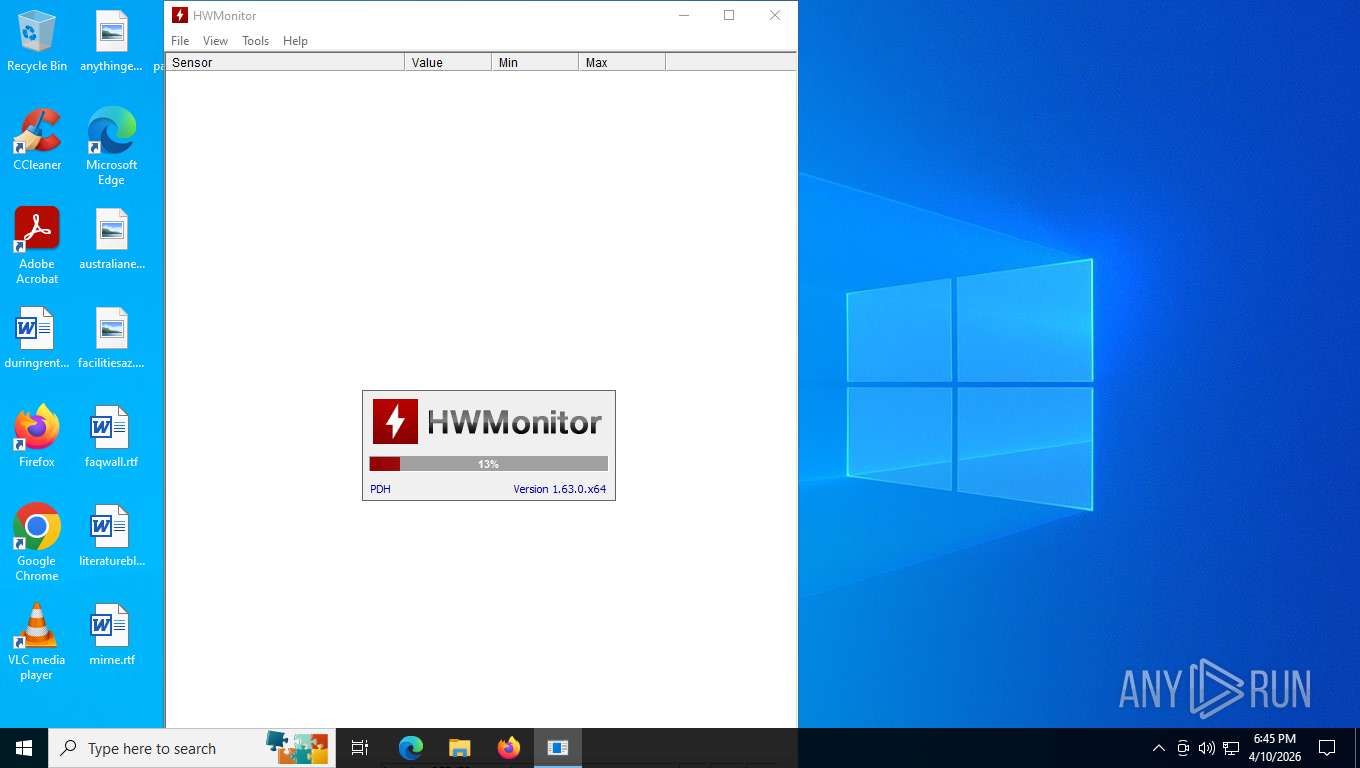This screenshot has width=1360, height=768.
Task: Launch Firefox from the taskbar
Action: [509, 748]
